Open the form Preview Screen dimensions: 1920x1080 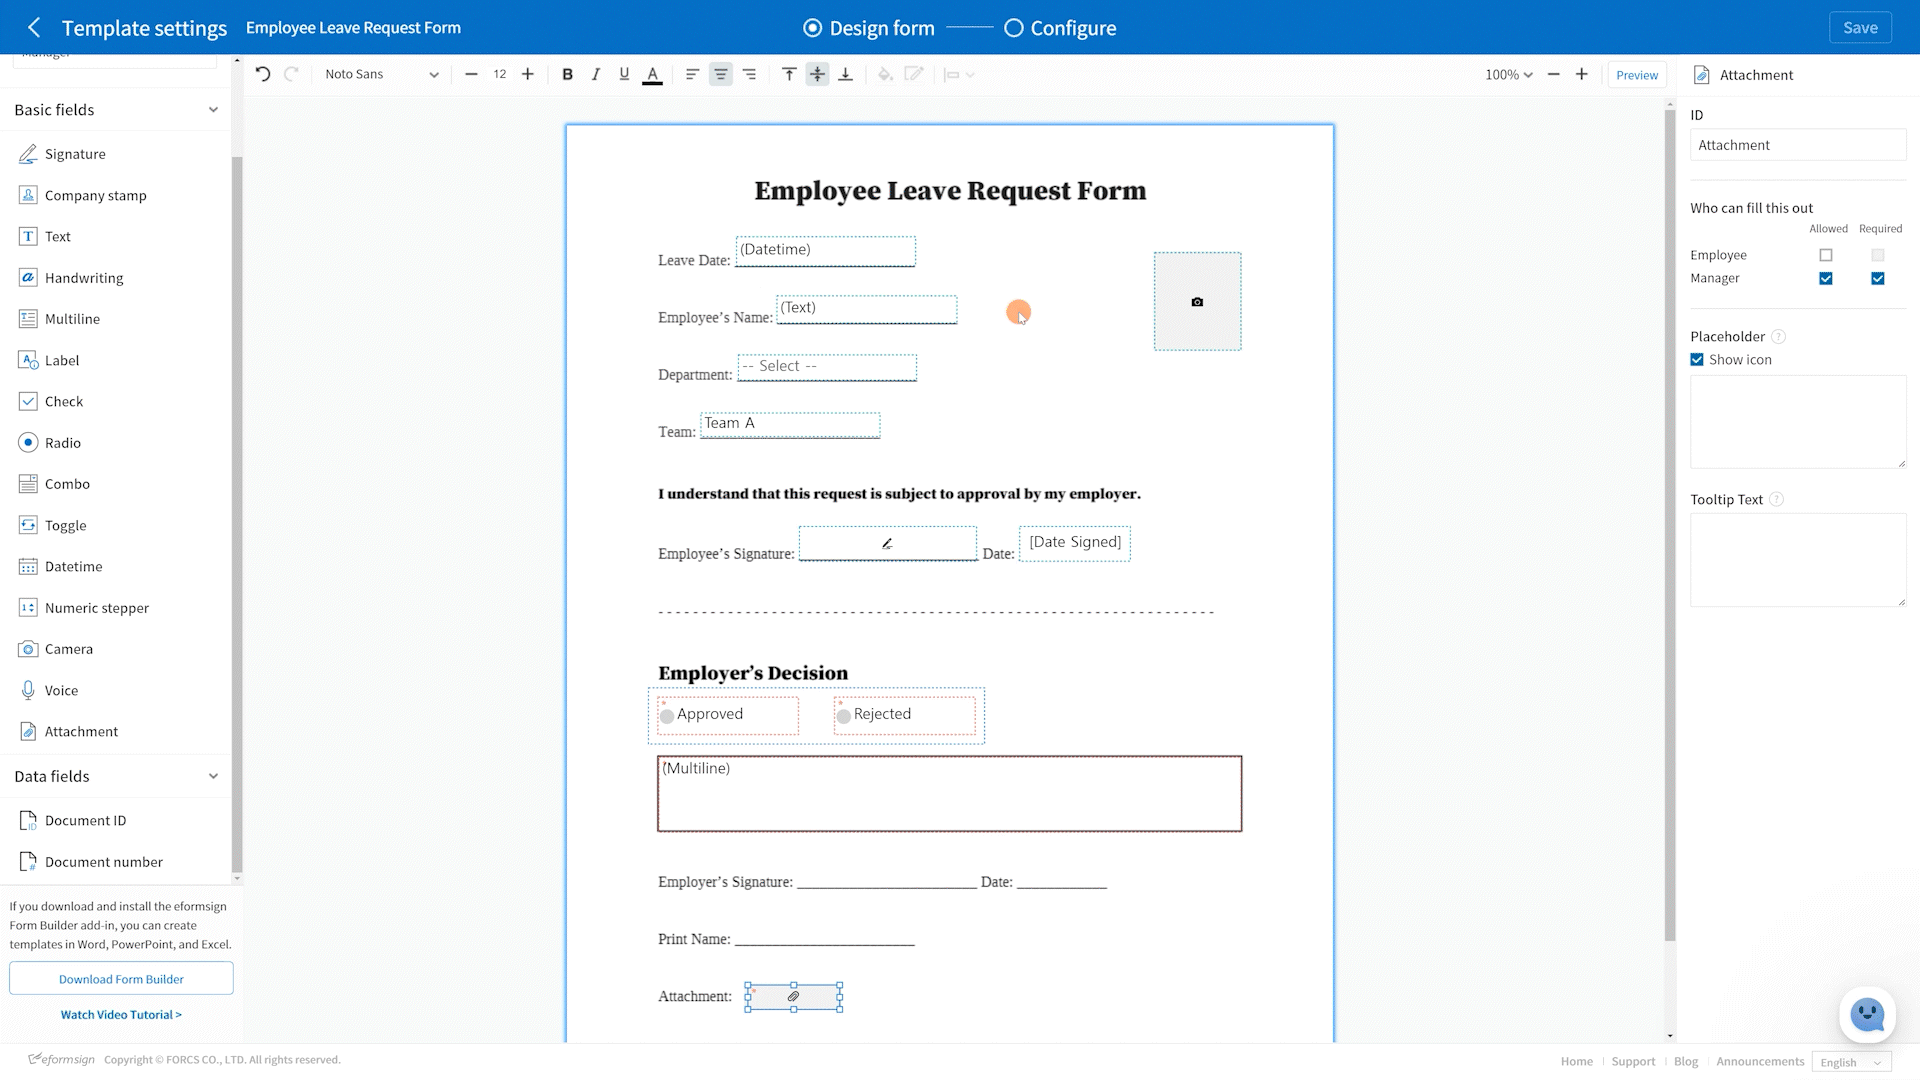pyautogui.click(x=1637, y=75)
